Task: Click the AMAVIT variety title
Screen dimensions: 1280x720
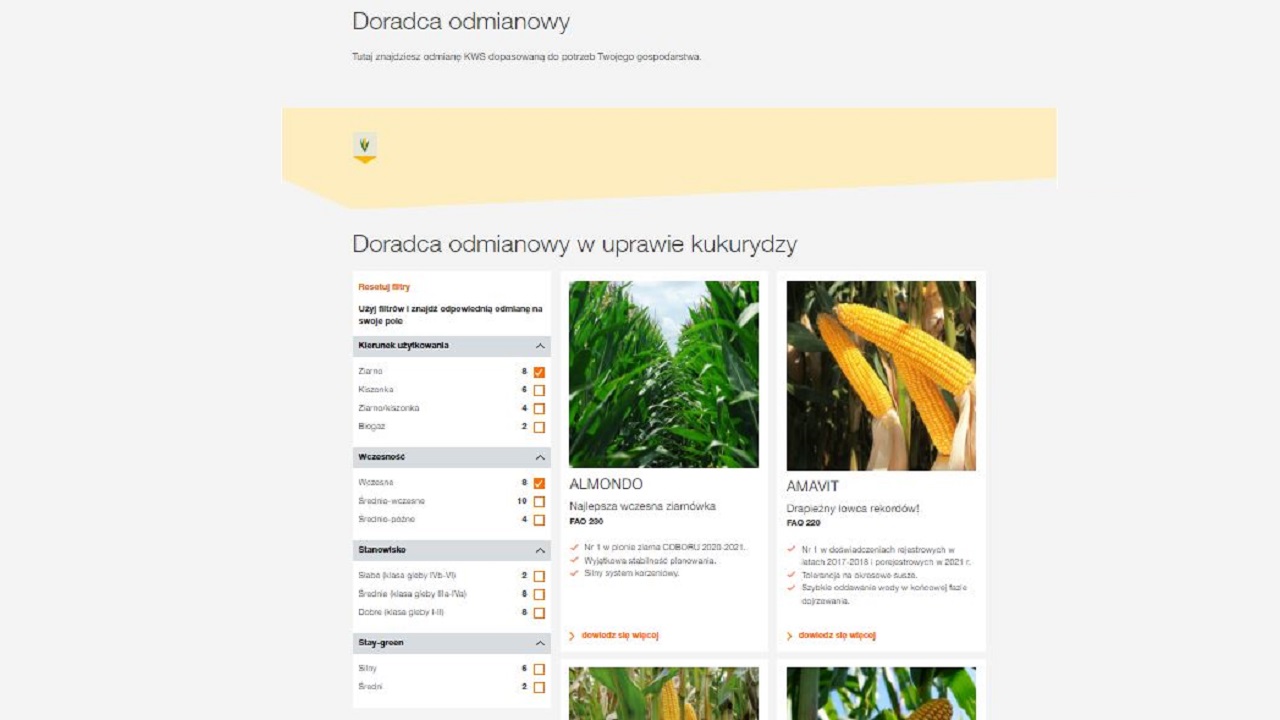Action: click(813, 486)
